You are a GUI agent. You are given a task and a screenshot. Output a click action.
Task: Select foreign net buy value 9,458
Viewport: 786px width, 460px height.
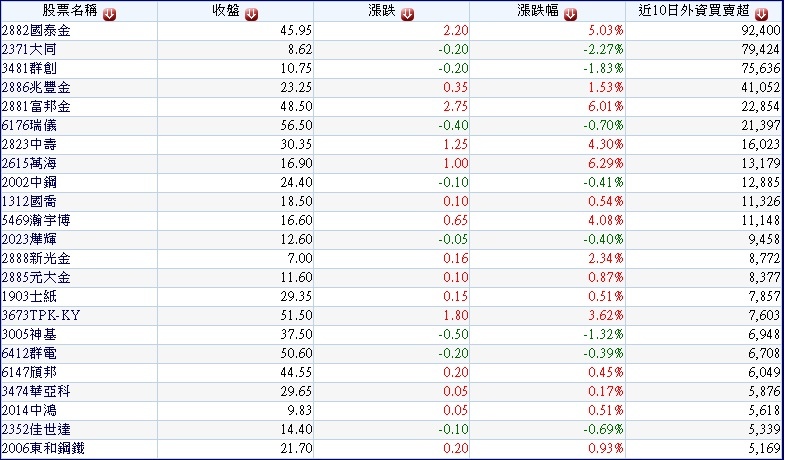click(764, 240)
